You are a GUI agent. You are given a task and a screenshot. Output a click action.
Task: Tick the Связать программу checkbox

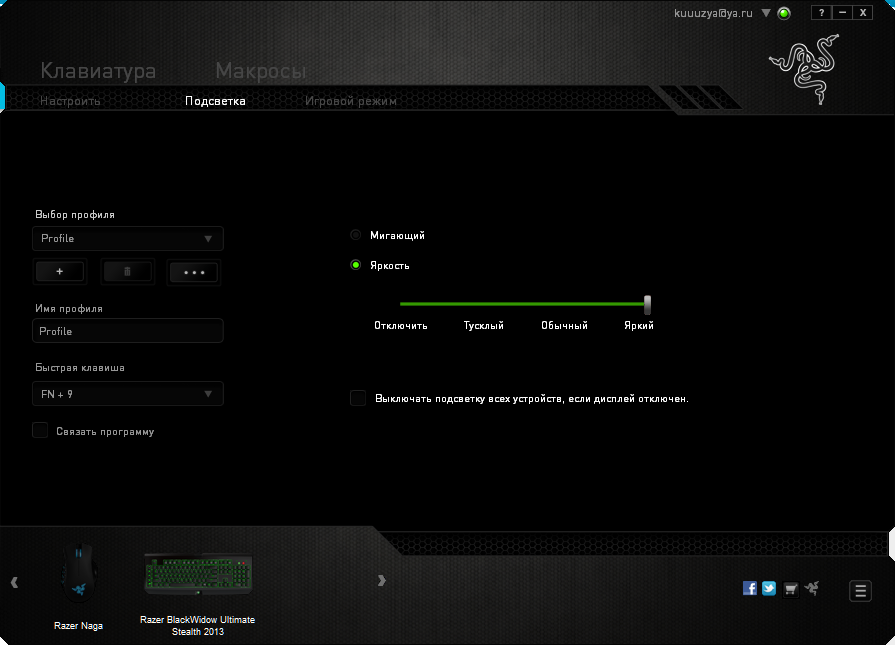40,430
